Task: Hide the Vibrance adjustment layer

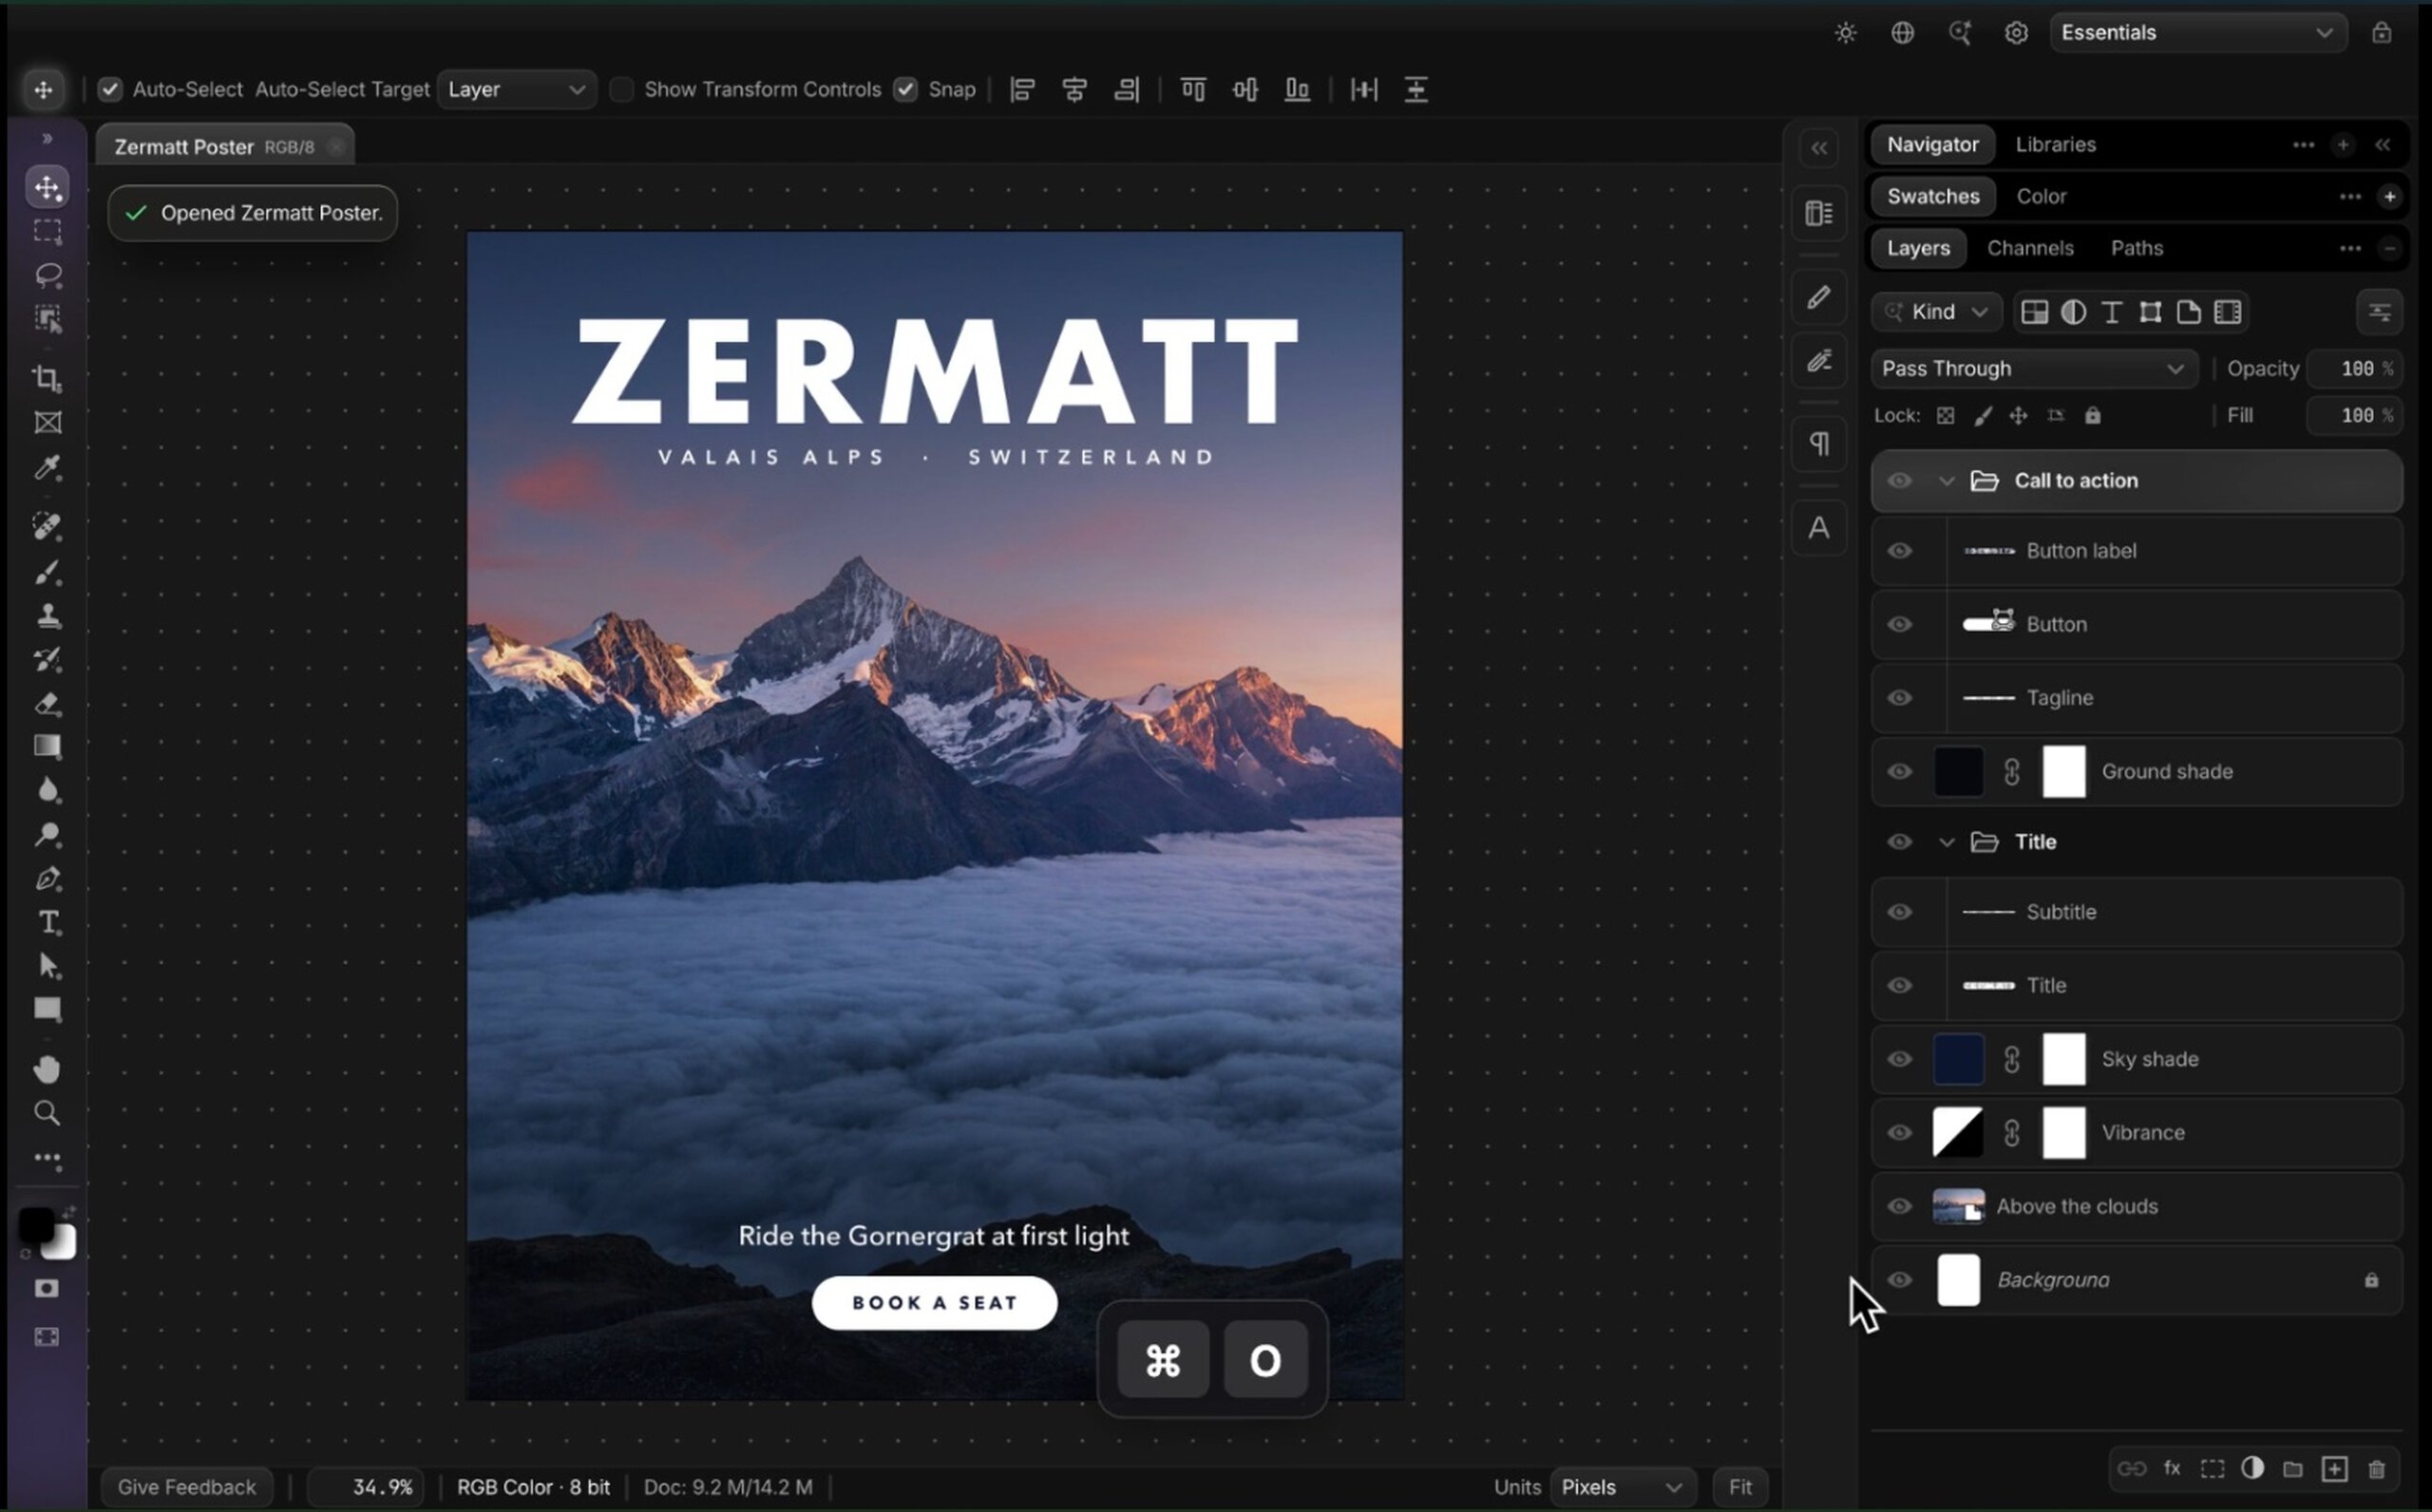Action: coord(1899,1133)
